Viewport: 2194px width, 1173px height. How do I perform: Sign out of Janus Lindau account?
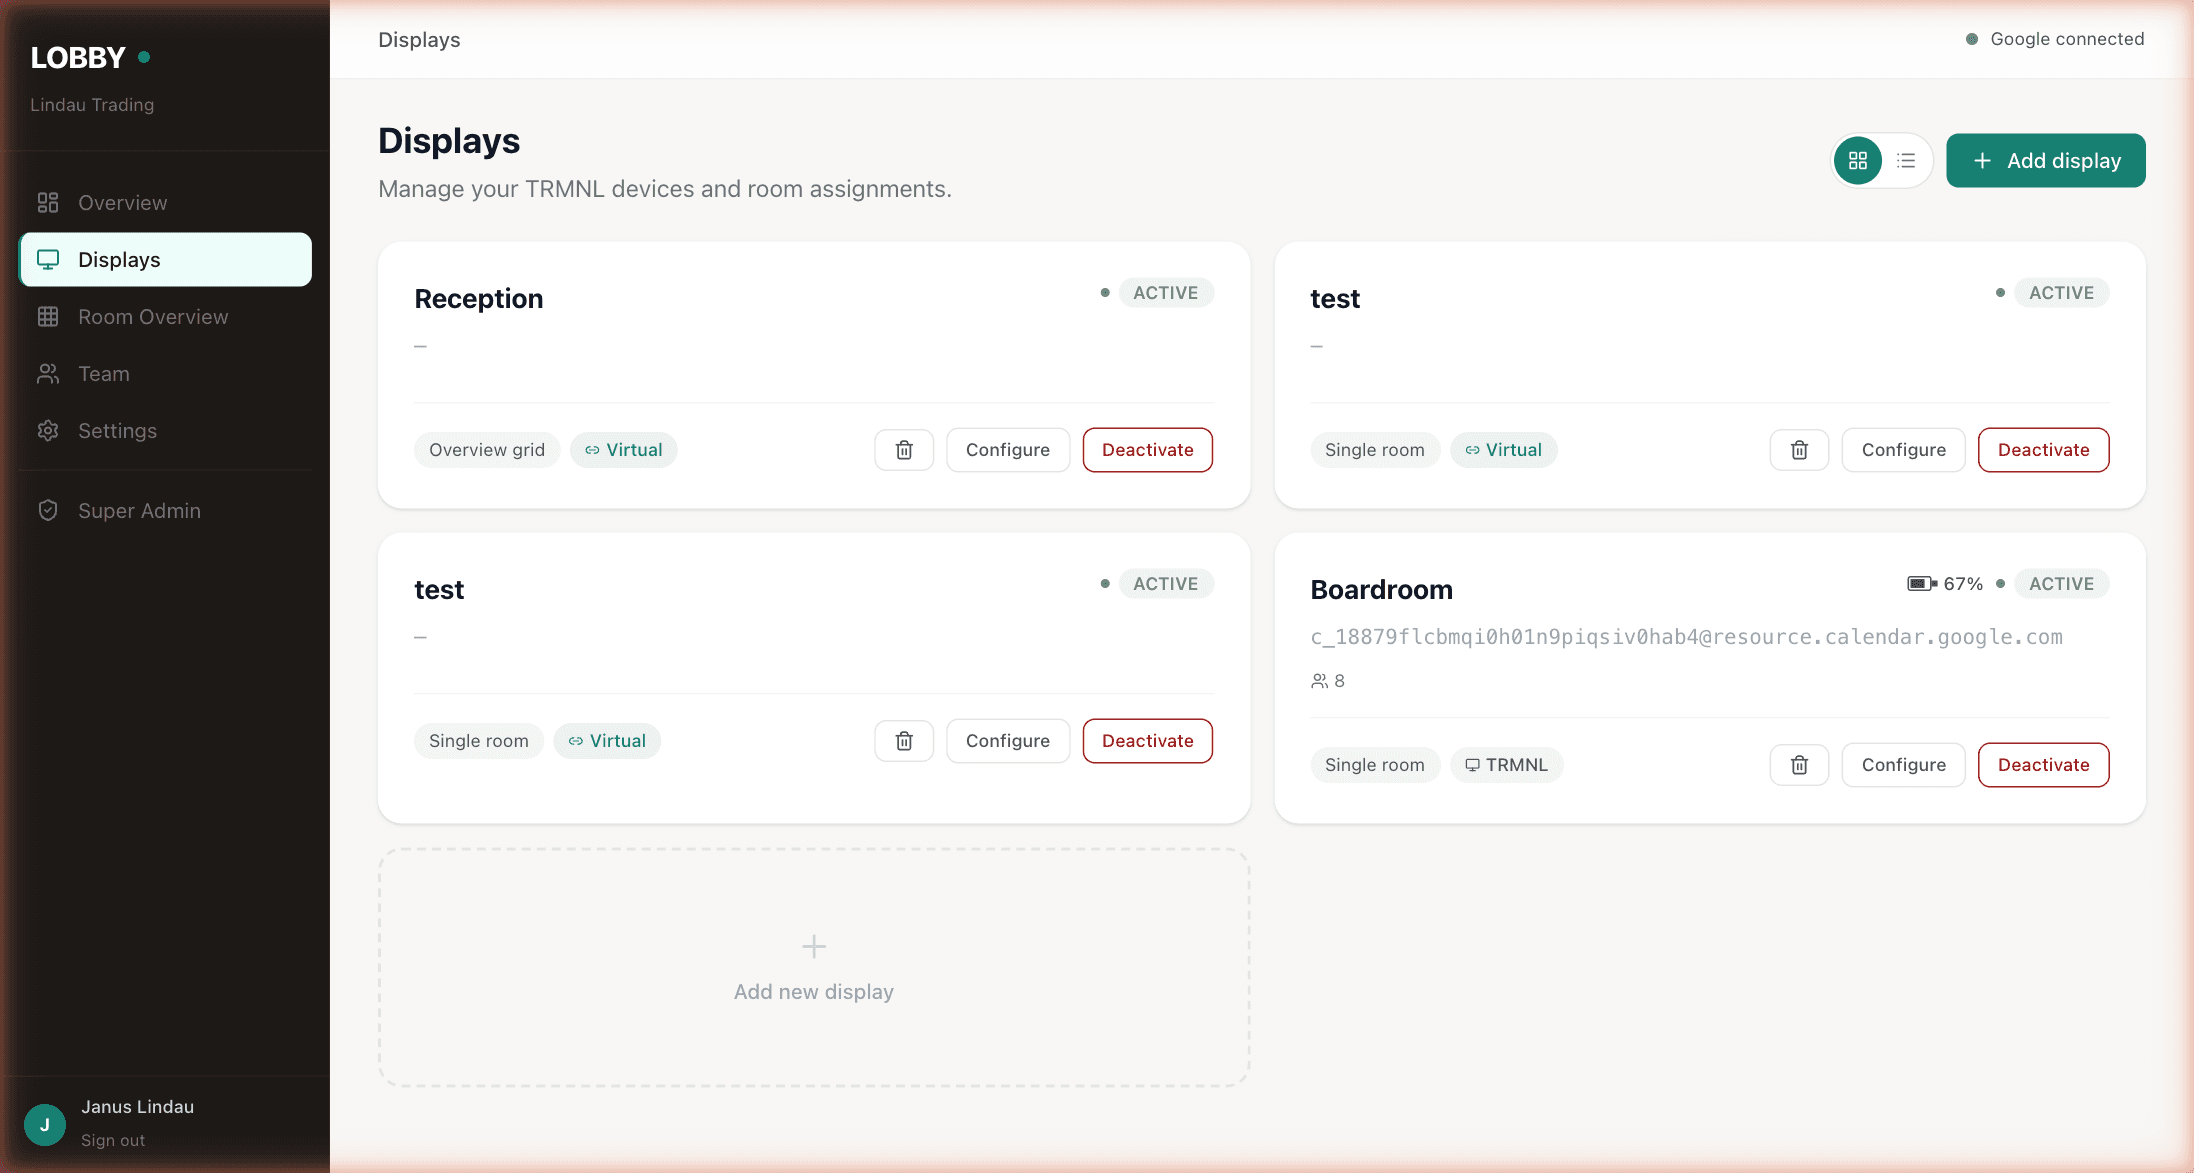[113, 1140]
